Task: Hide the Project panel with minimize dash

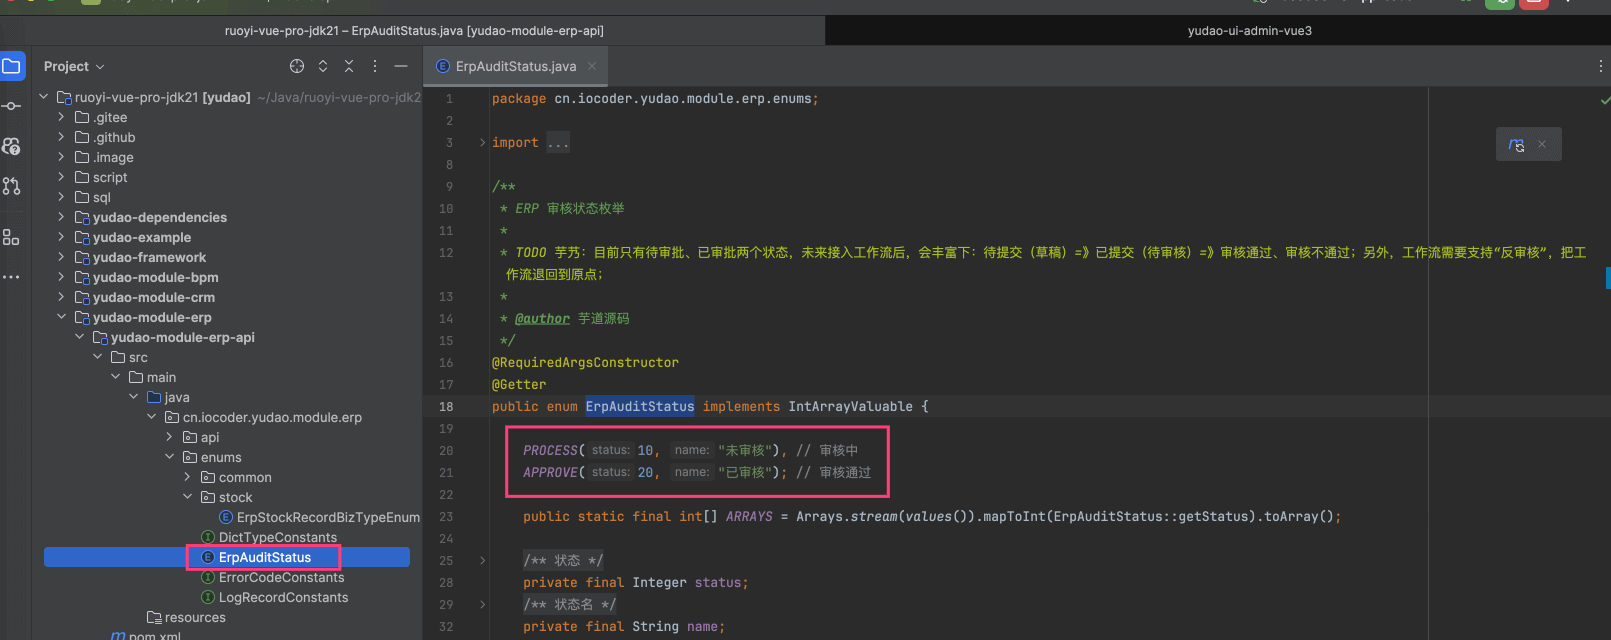Action: pyautogui.click(x=401, y=66)
